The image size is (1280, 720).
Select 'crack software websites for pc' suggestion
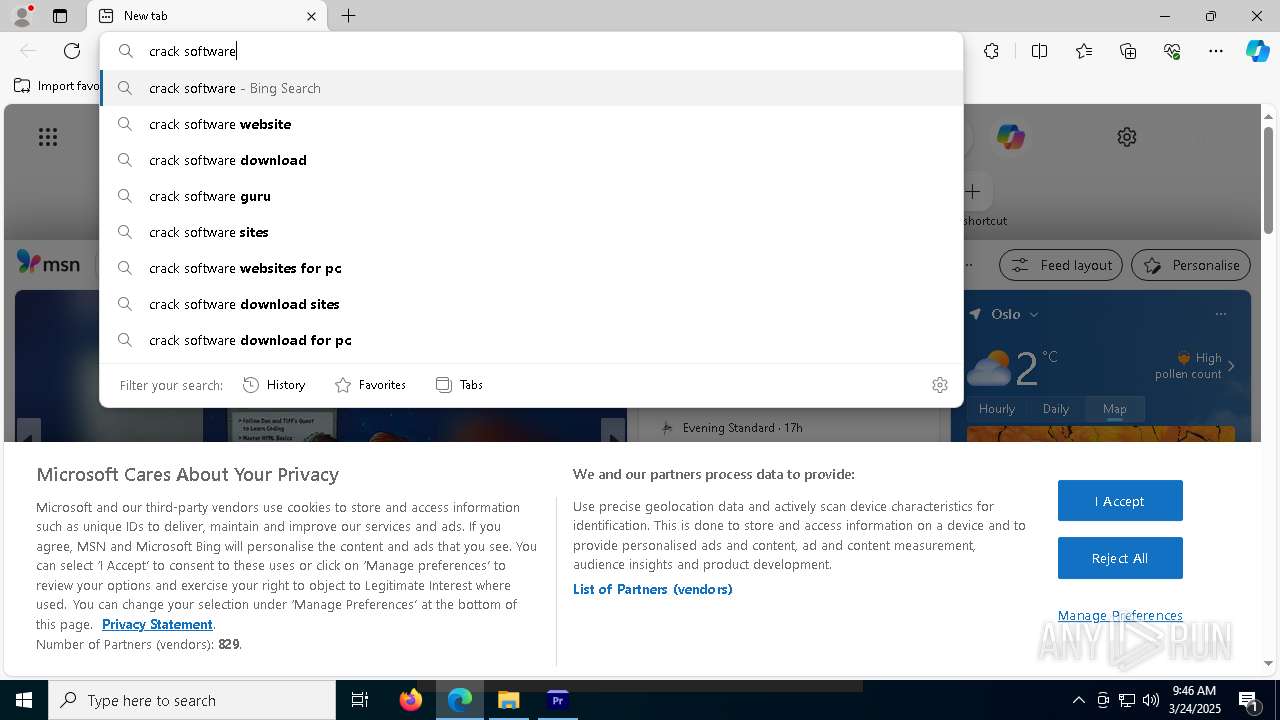[532, 268]
